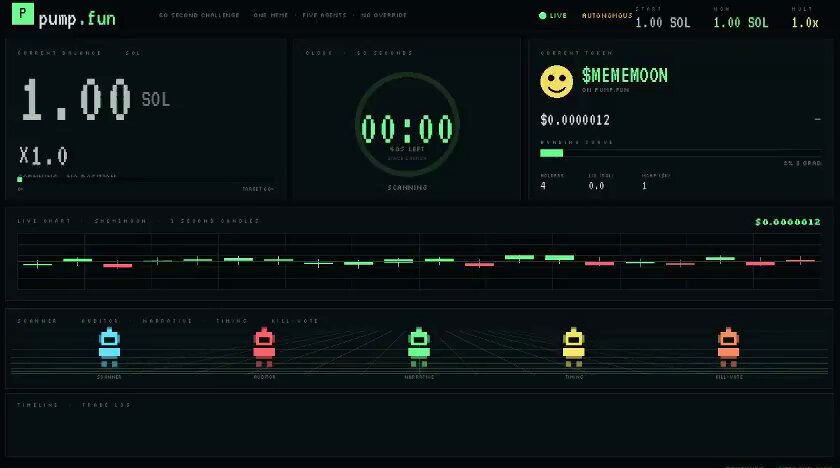Select the red Auditor robot agent
The height and width of the screenshot is (468, 840).
pyautogui.click(x=264, y=347)
